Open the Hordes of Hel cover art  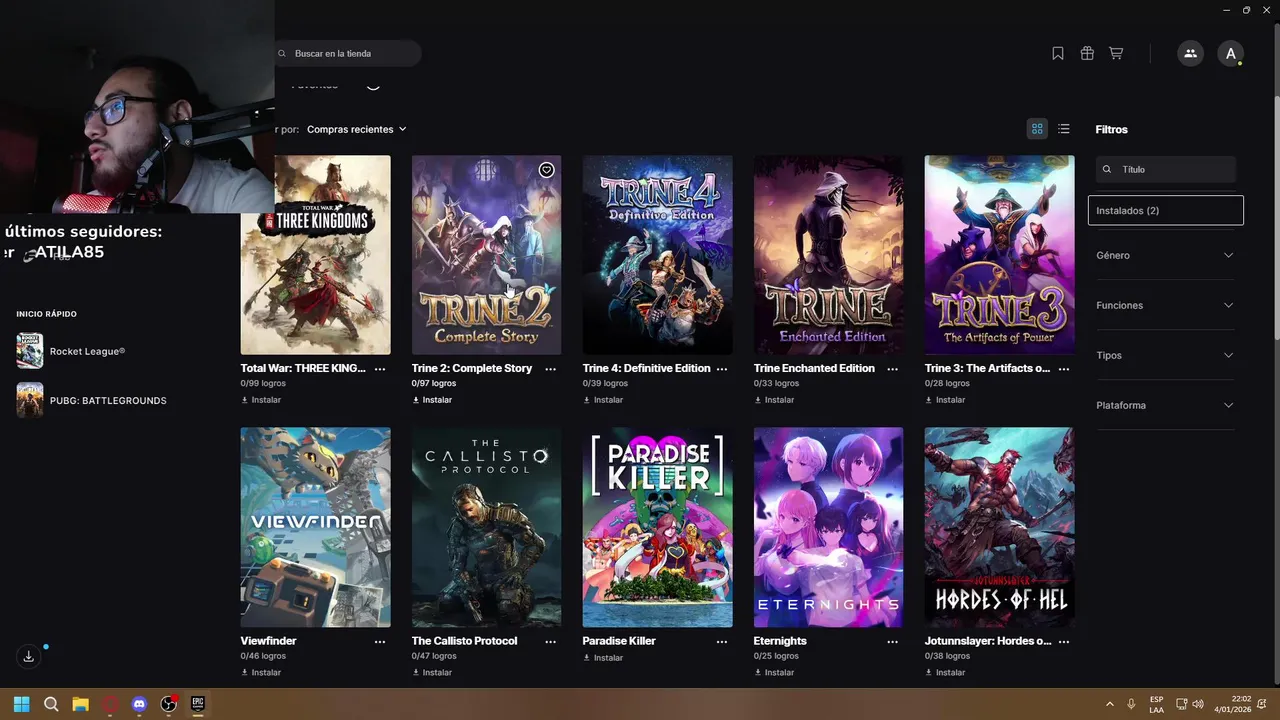coord(1000,528)
